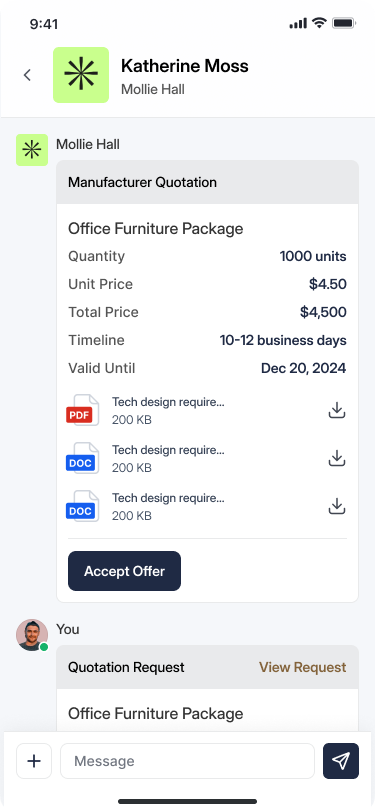Tap your profile photo avatar
The width and height of the screenshot is (375, 812).
[x=32, y=635]
